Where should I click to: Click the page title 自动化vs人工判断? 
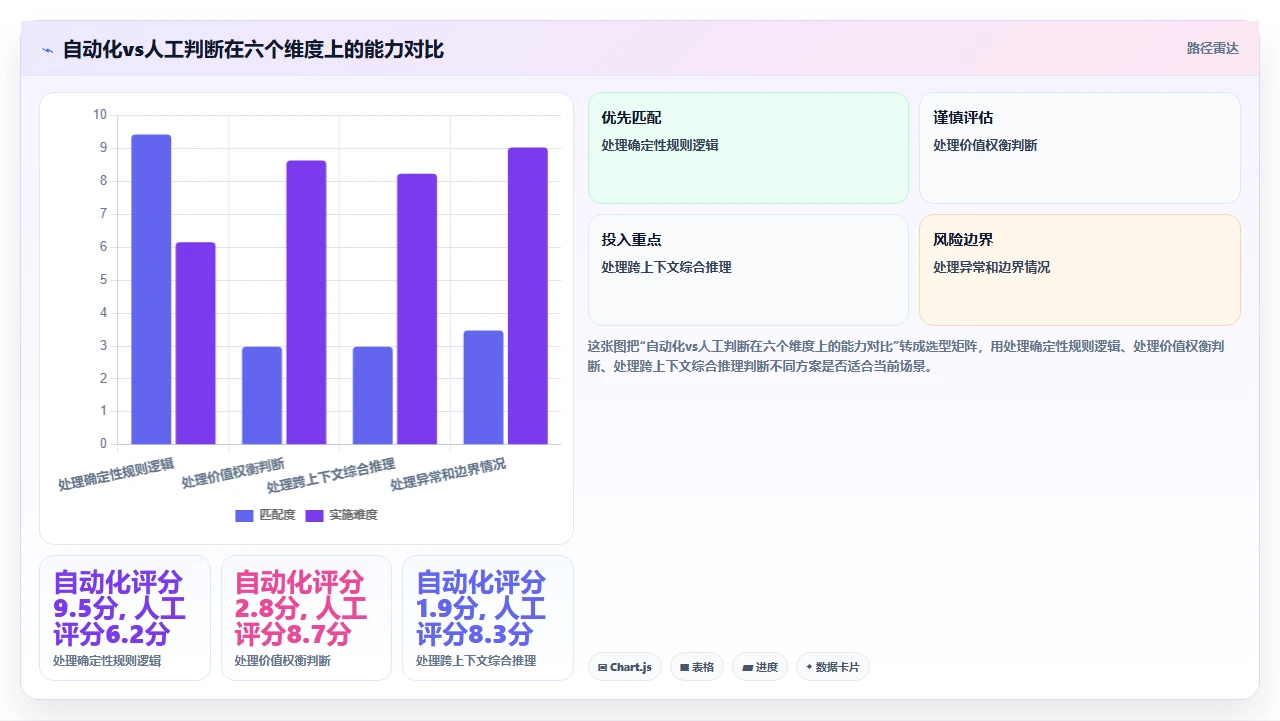(253, 50)
